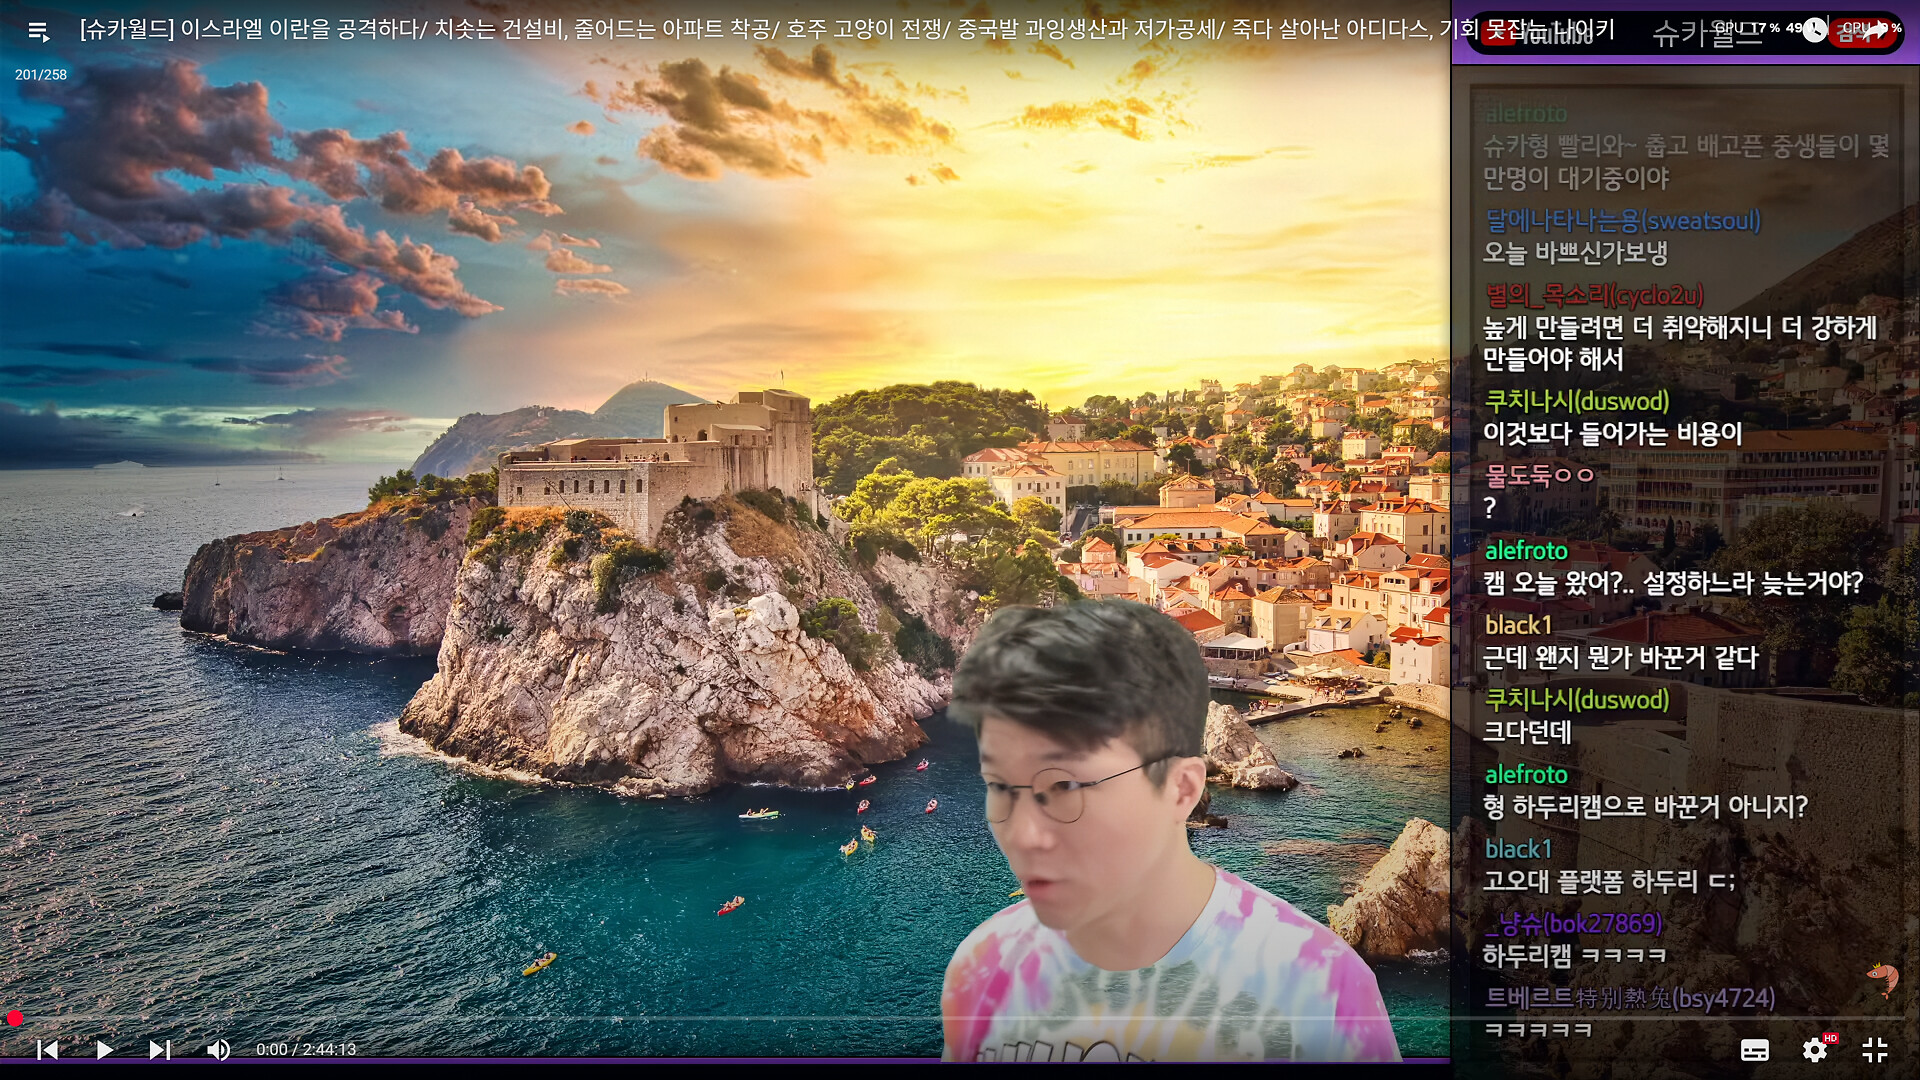Open the playlist queue icon
The height and width of the screenshot is (1080, 1920).
(38, 32)
